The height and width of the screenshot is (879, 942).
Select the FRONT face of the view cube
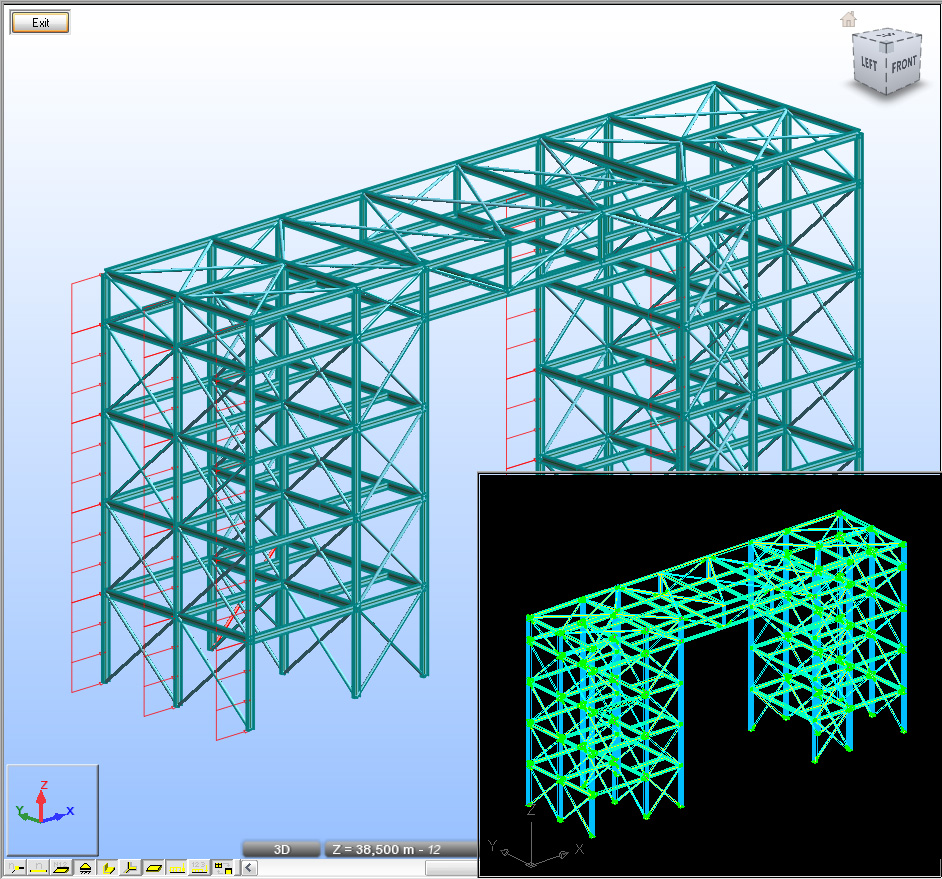[x=903, y=64]
